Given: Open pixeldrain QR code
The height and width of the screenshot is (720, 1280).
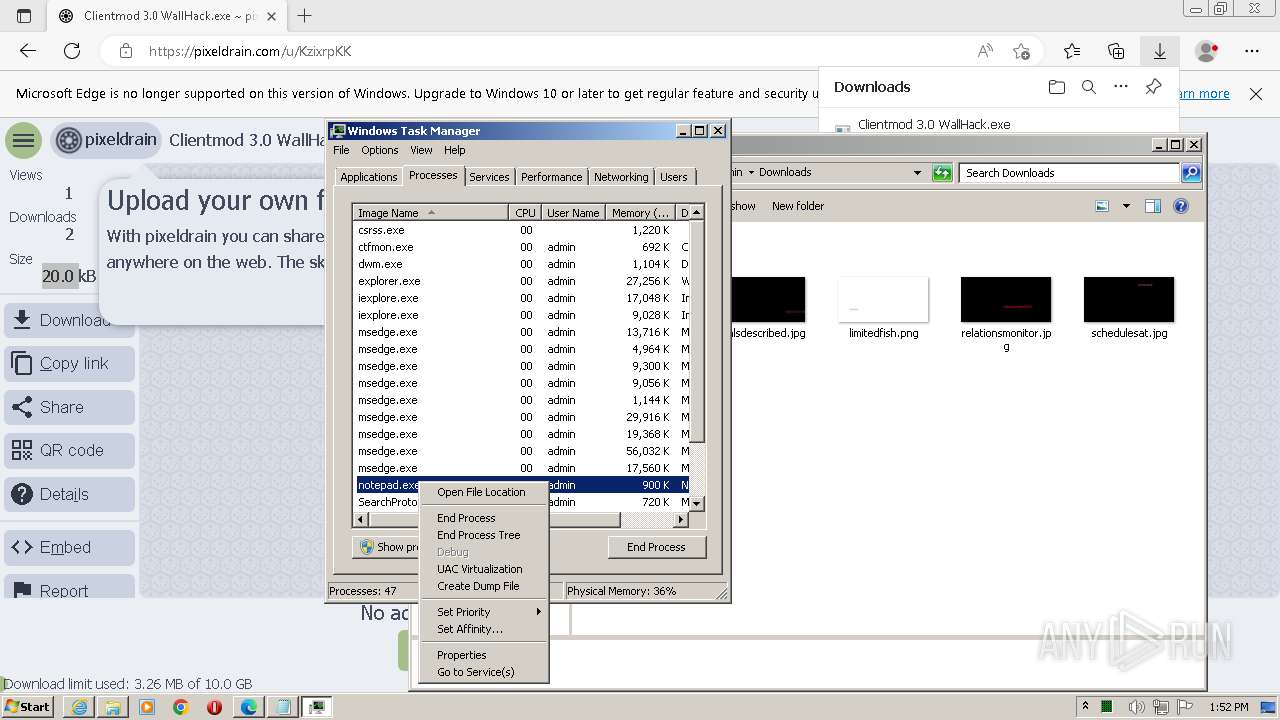Looking at the screenshot, I should pyautogui.click(x=70, y=450).
